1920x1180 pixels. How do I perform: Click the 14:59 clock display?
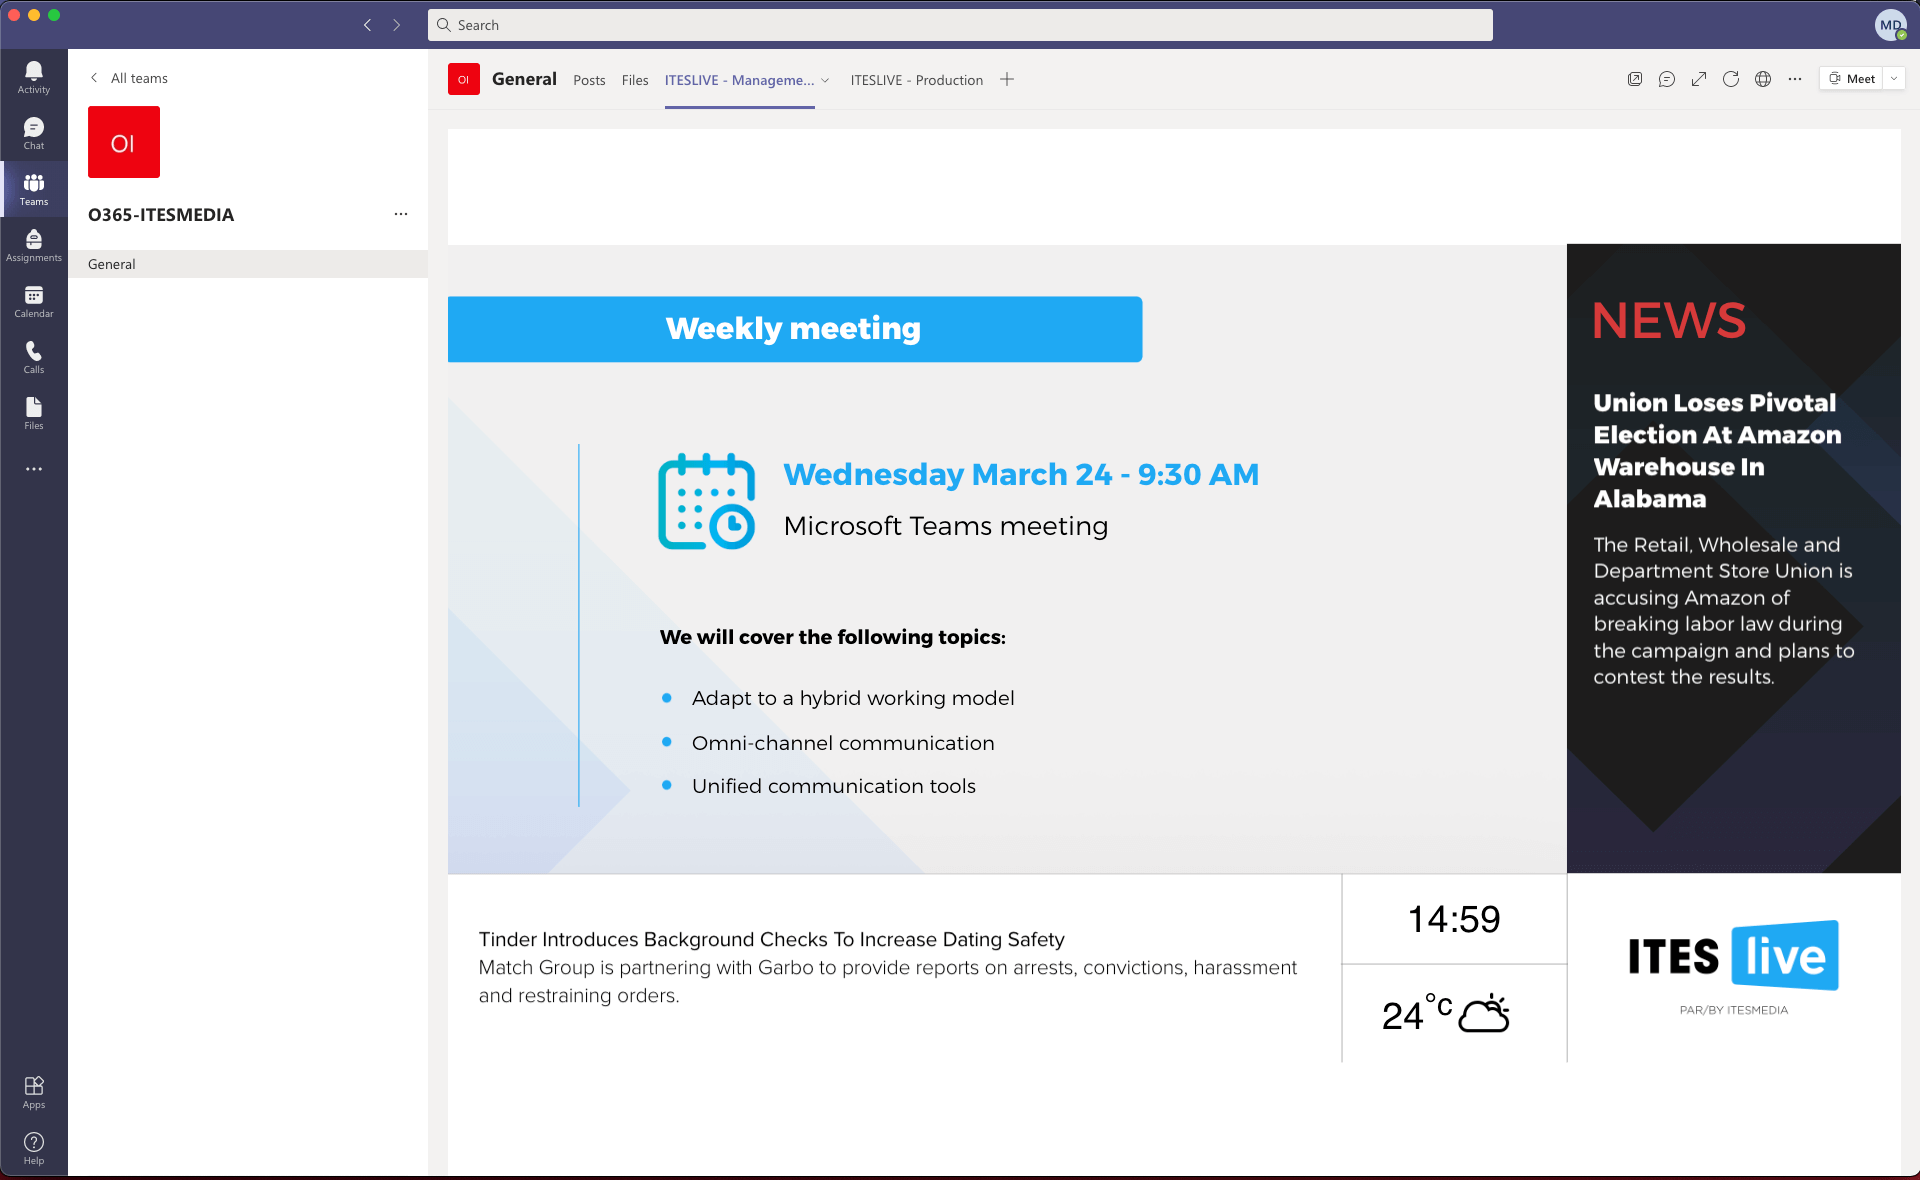pyautogui.click(x=1454, y=919)
